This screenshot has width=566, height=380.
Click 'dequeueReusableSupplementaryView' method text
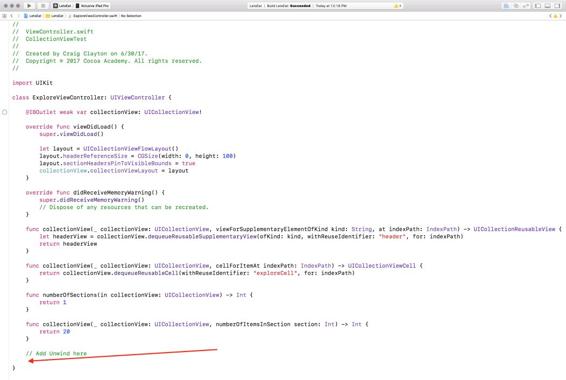point(202,236)
